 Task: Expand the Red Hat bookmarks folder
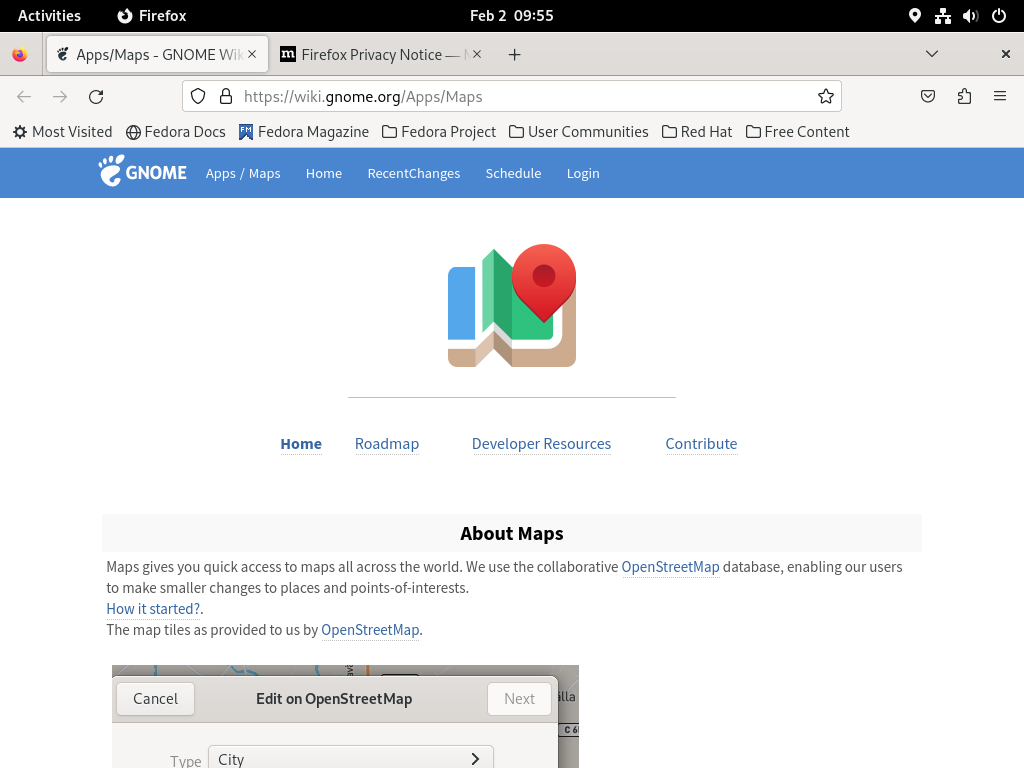pos(697,132)
